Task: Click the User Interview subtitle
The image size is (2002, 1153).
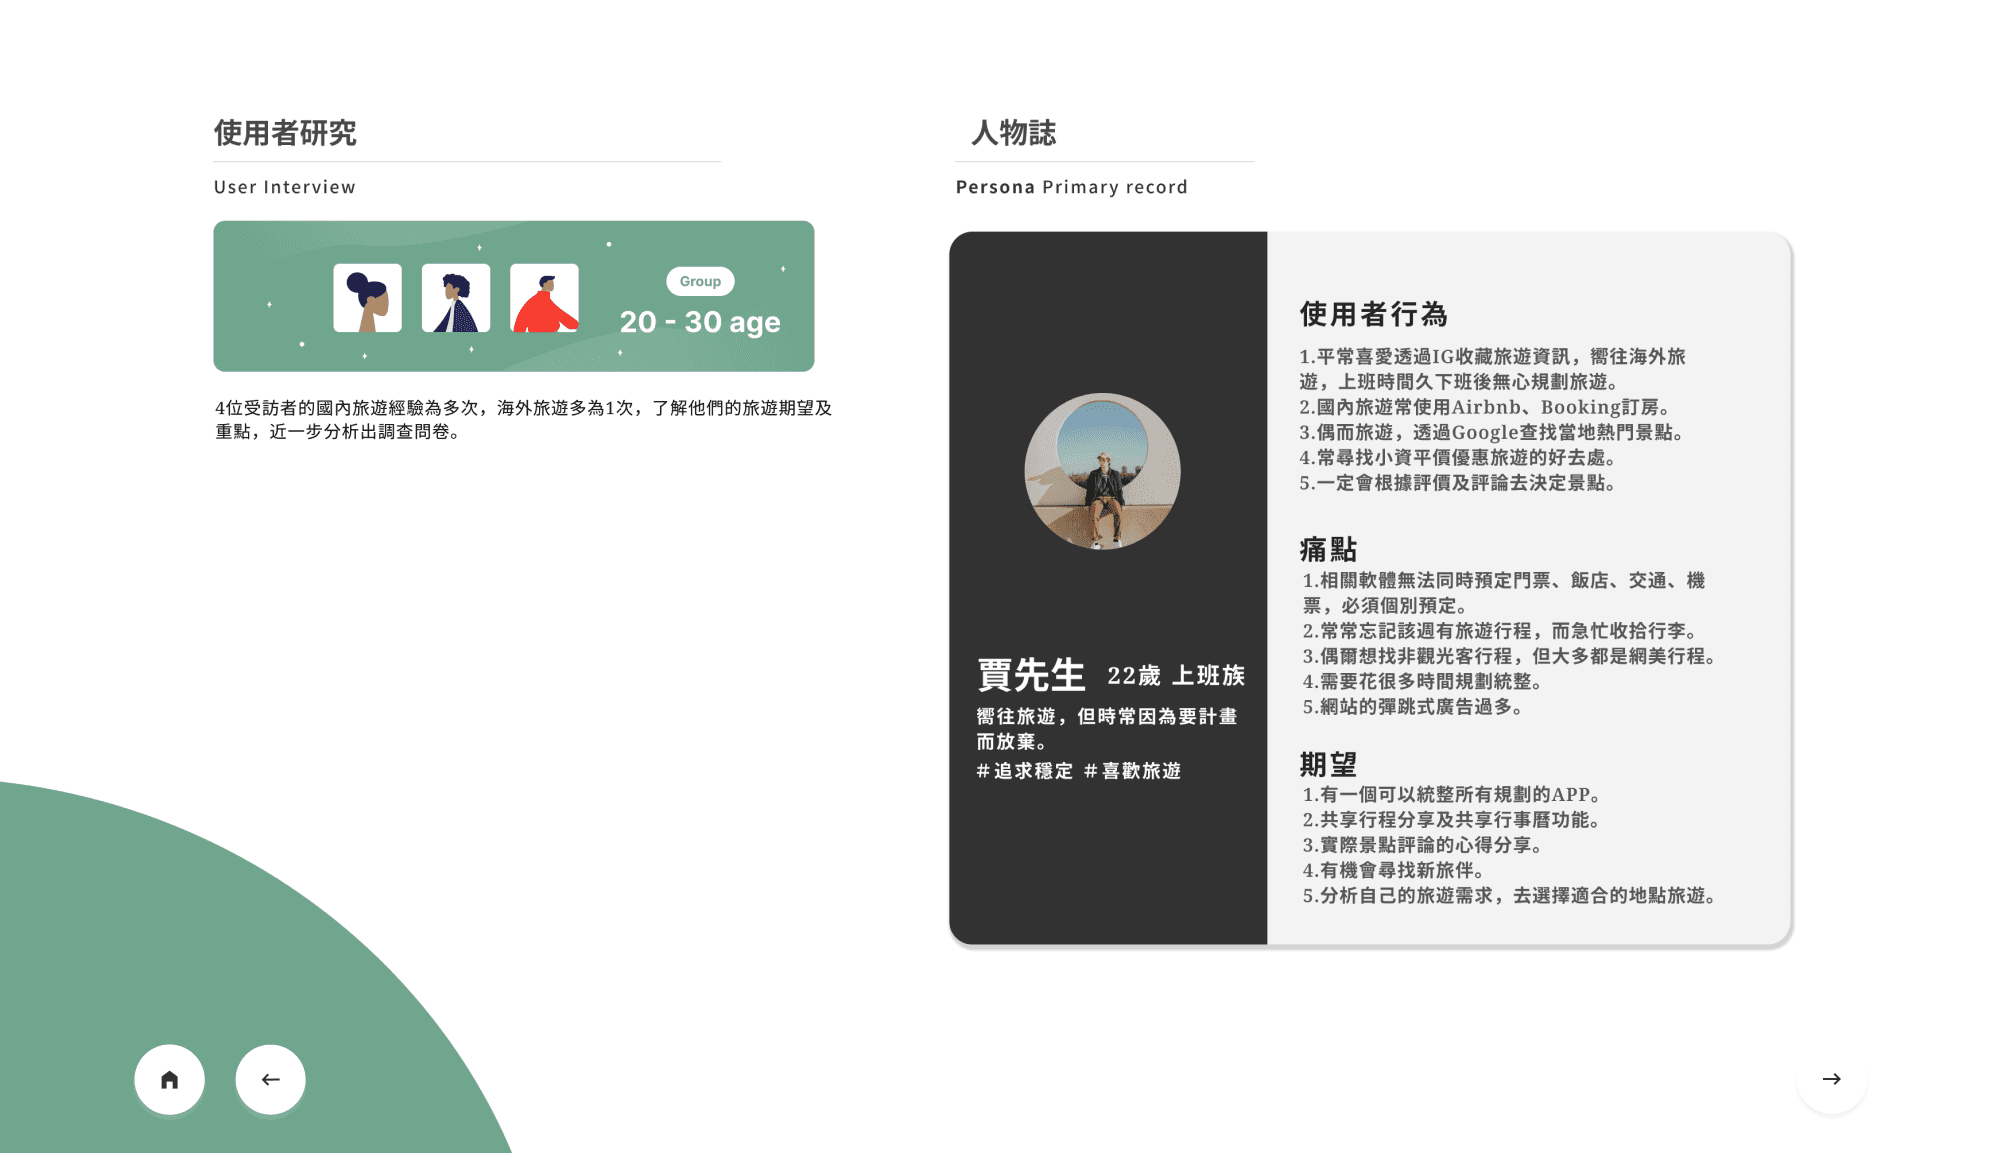Action: click(x=285, y=187)
